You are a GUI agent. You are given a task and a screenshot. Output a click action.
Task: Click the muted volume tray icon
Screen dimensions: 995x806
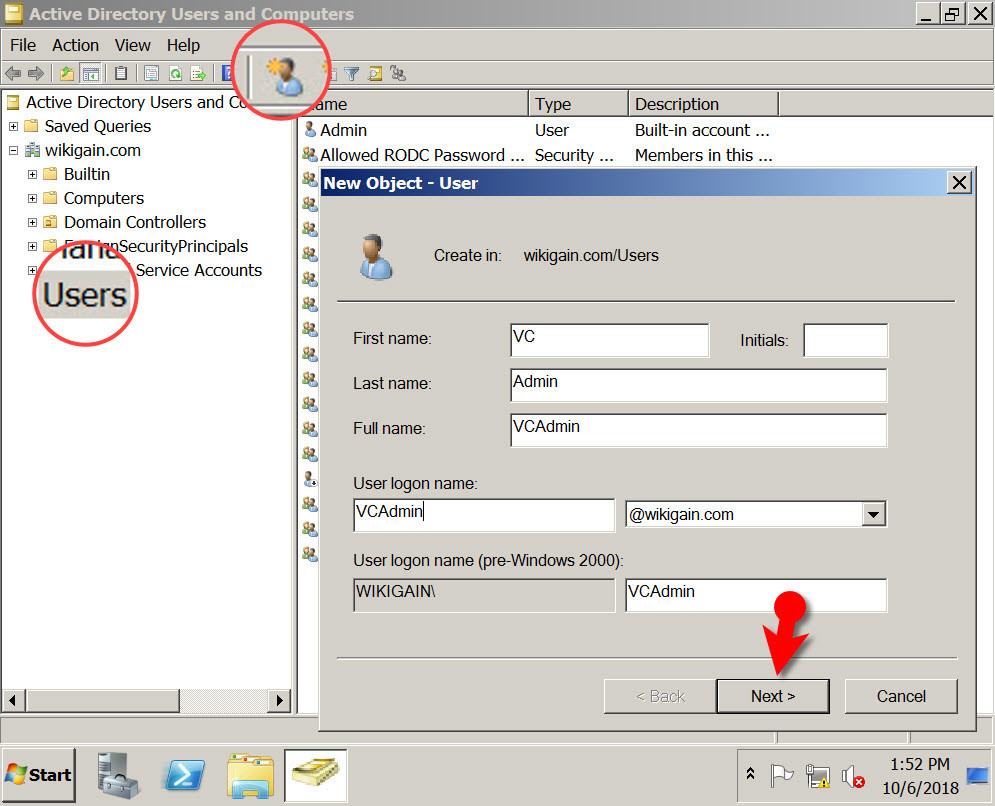point(853,776)
